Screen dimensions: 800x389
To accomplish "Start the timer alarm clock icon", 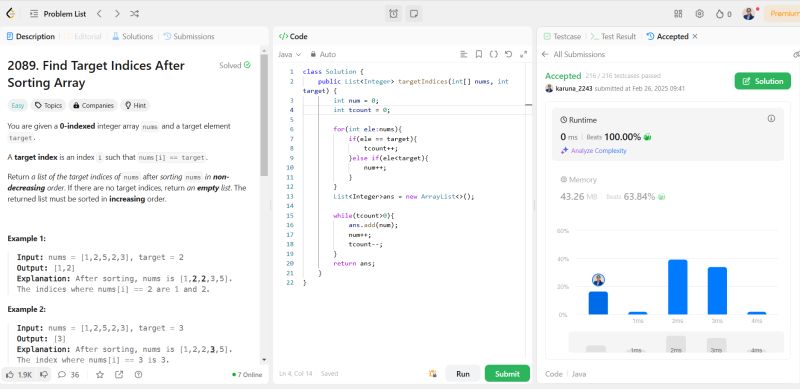I will click(393, 14).
